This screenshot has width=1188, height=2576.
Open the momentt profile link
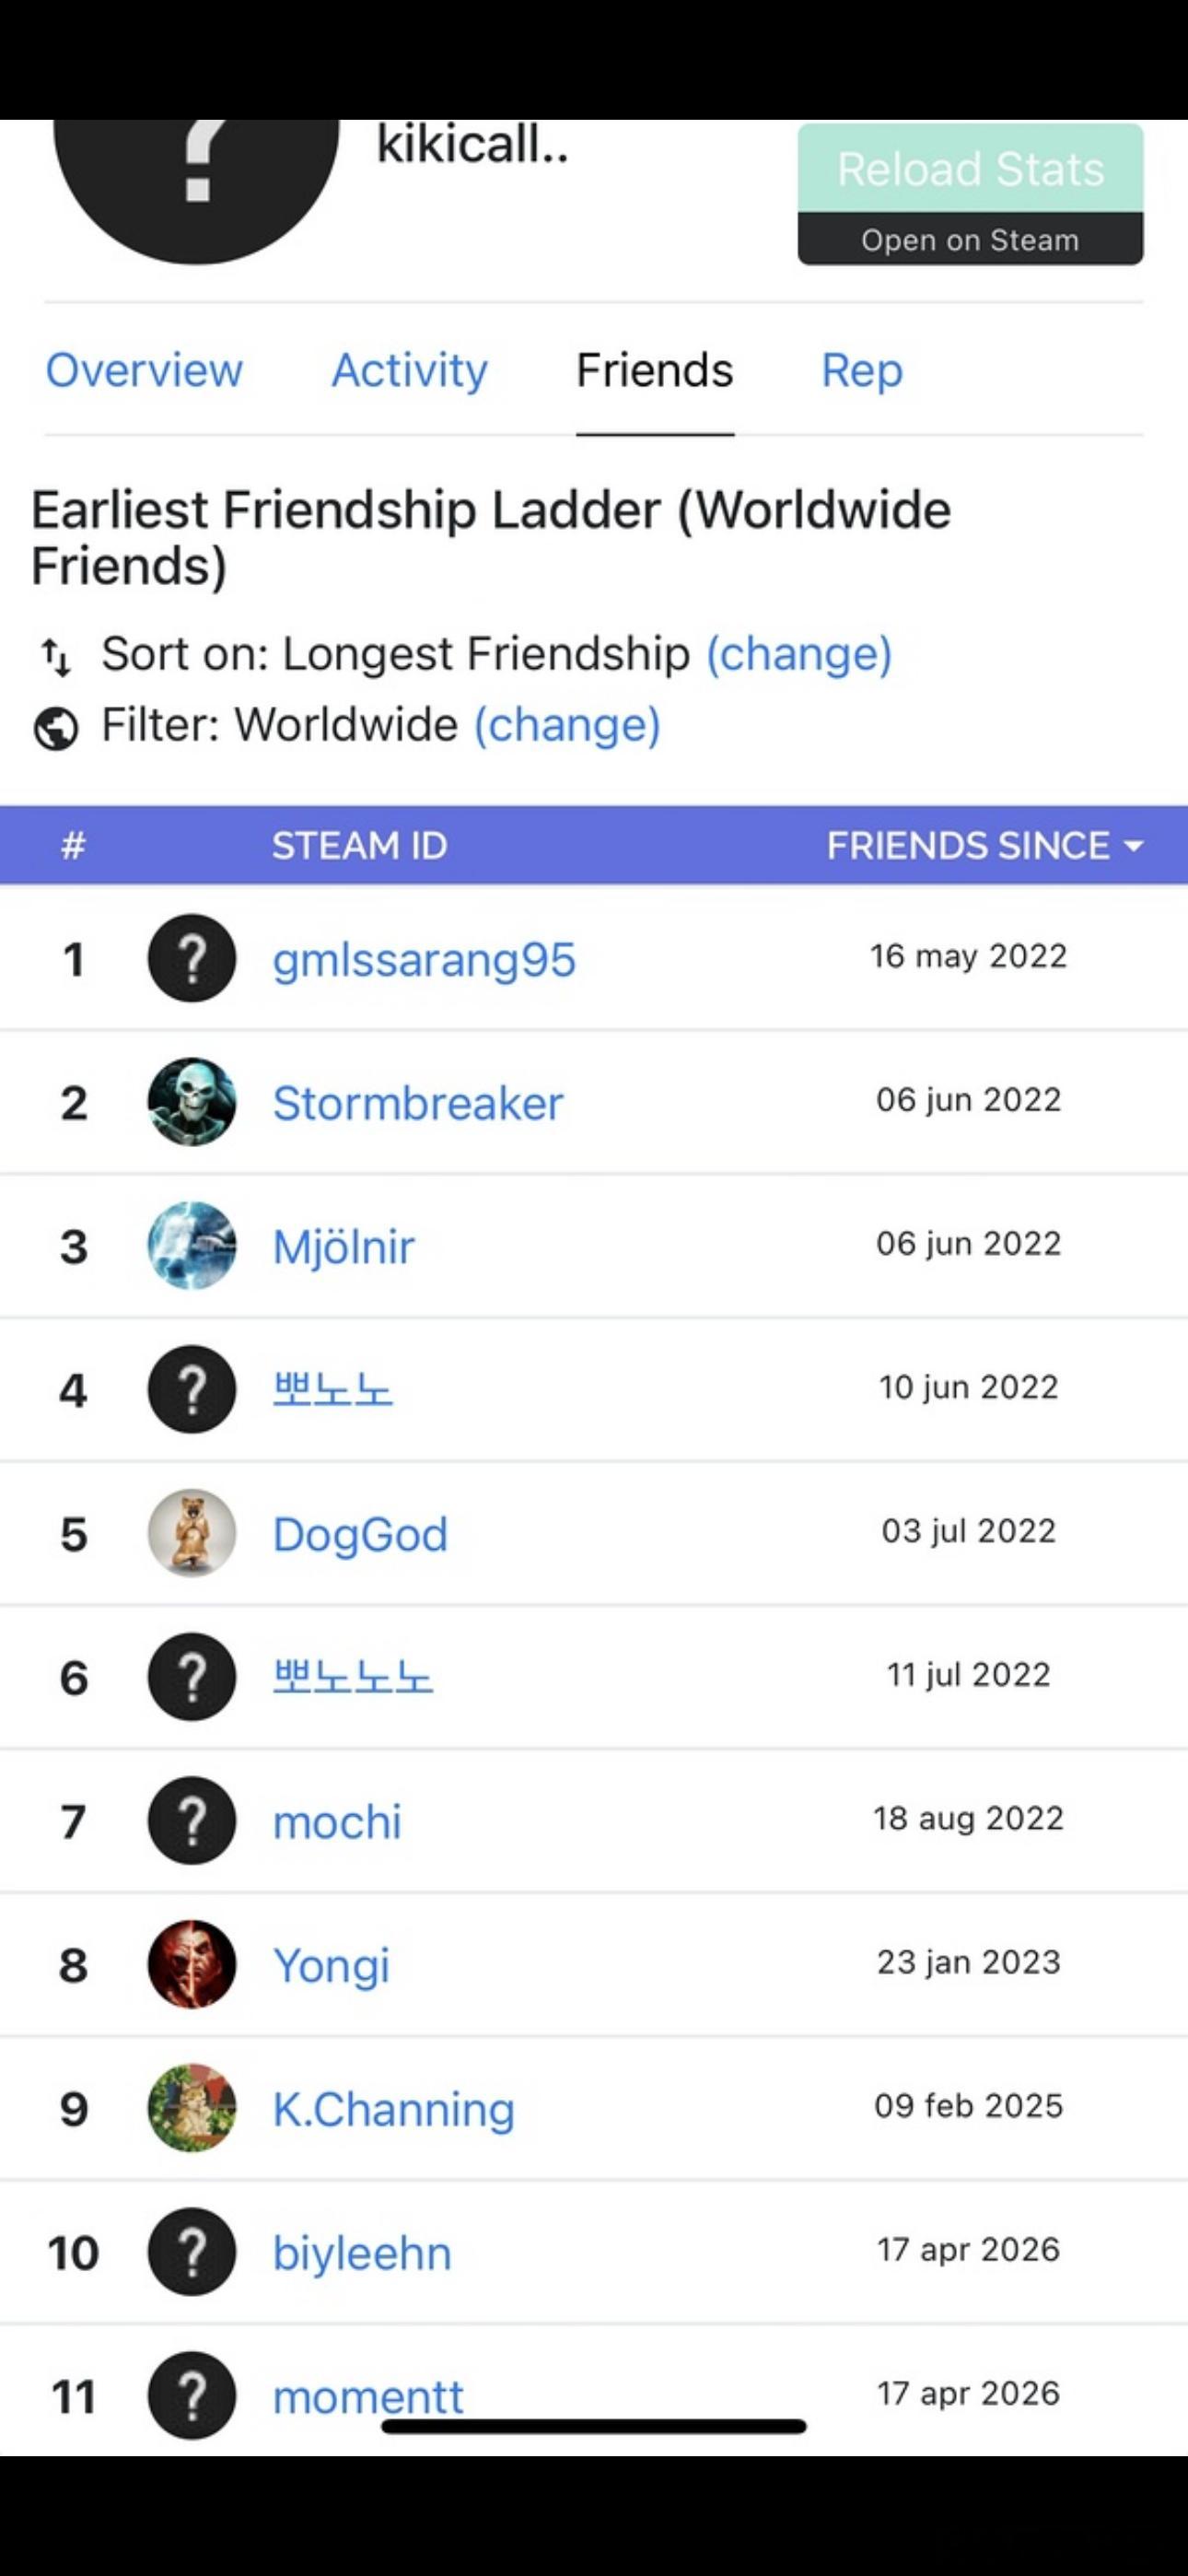point(367,2395)
